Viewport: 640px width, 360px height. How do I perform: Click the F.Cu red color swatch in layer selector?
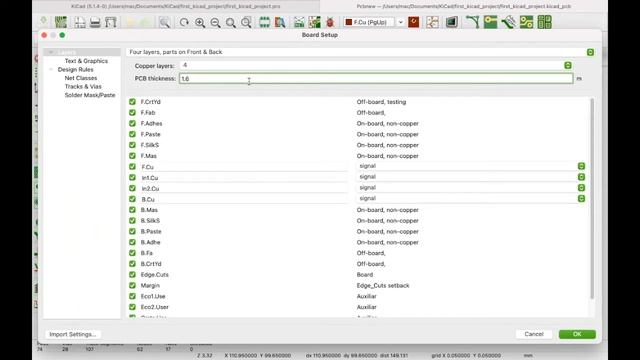(349, 22)
